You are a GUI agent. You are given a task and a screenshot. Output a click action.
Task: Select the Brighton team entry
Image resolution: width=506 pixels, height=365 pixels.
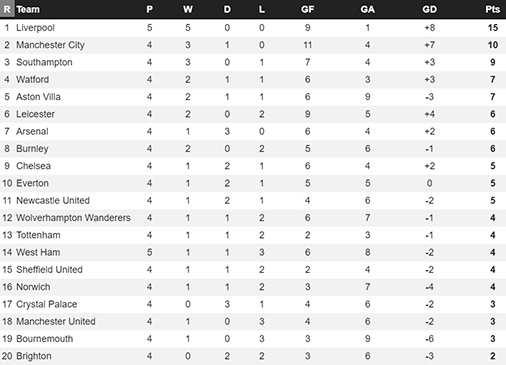tap(34, 356)
